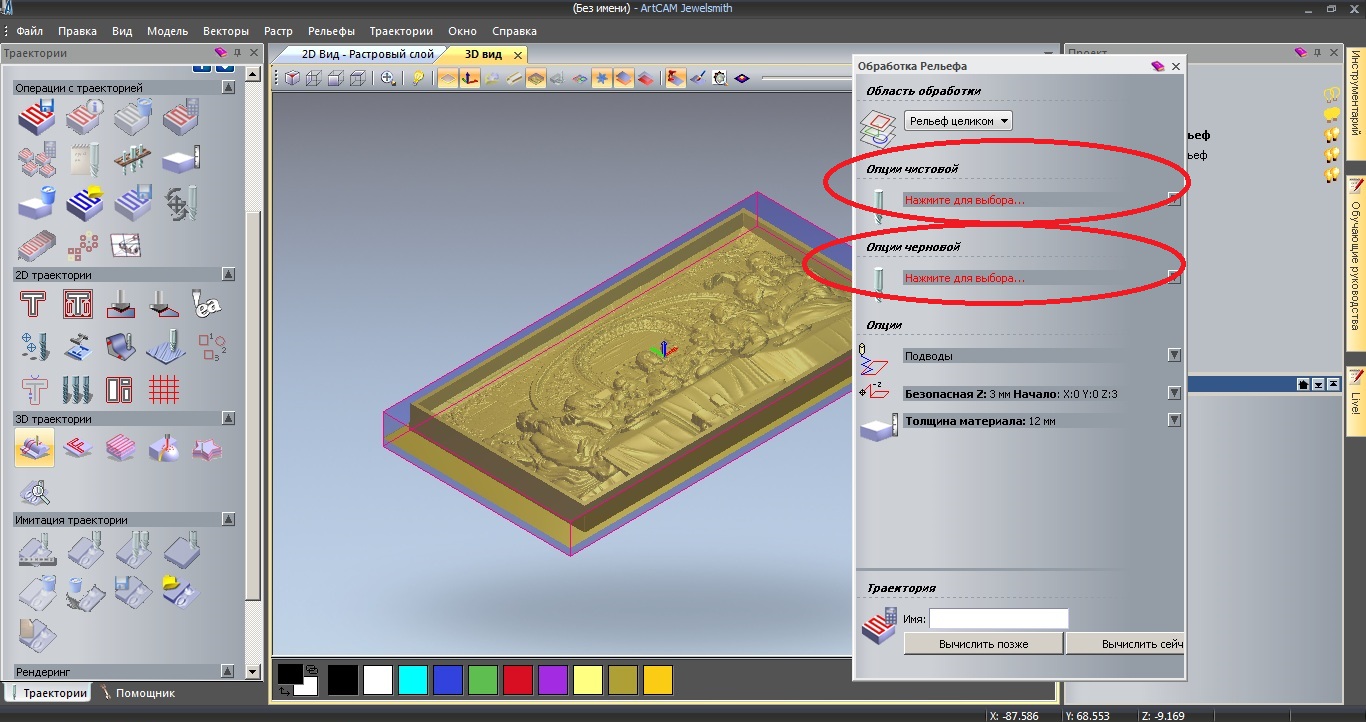Load simulation using the yellow-folder icon
The height and width of the screenshot is (722, 1366).
[180, 593]
